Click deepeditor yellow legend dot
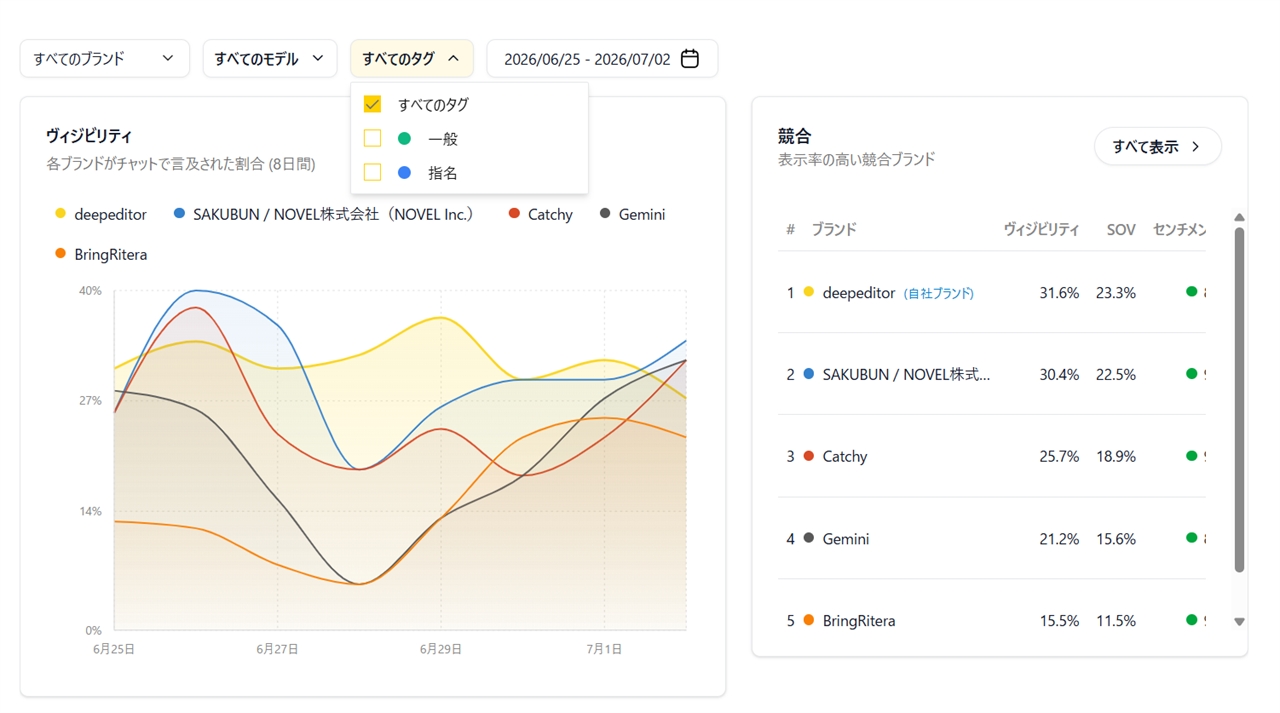The width and height of the screenshot is (1280, 713). click(60, 214)
